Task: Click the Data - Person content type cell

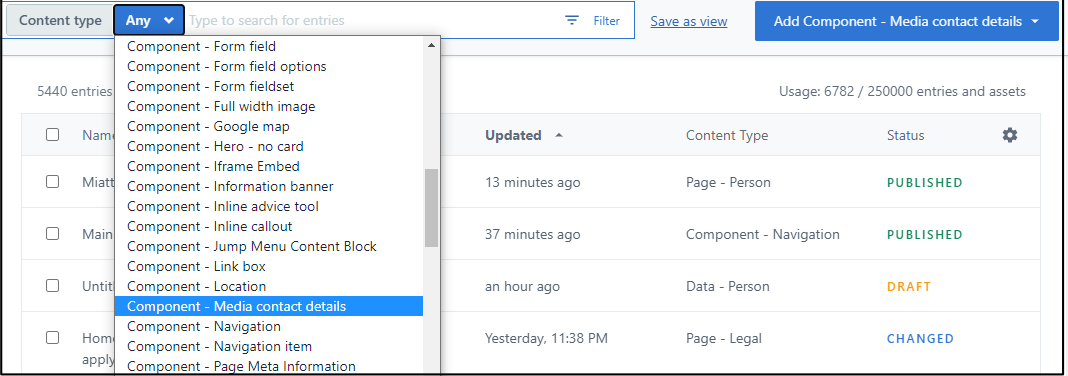Action: (727, 286)
